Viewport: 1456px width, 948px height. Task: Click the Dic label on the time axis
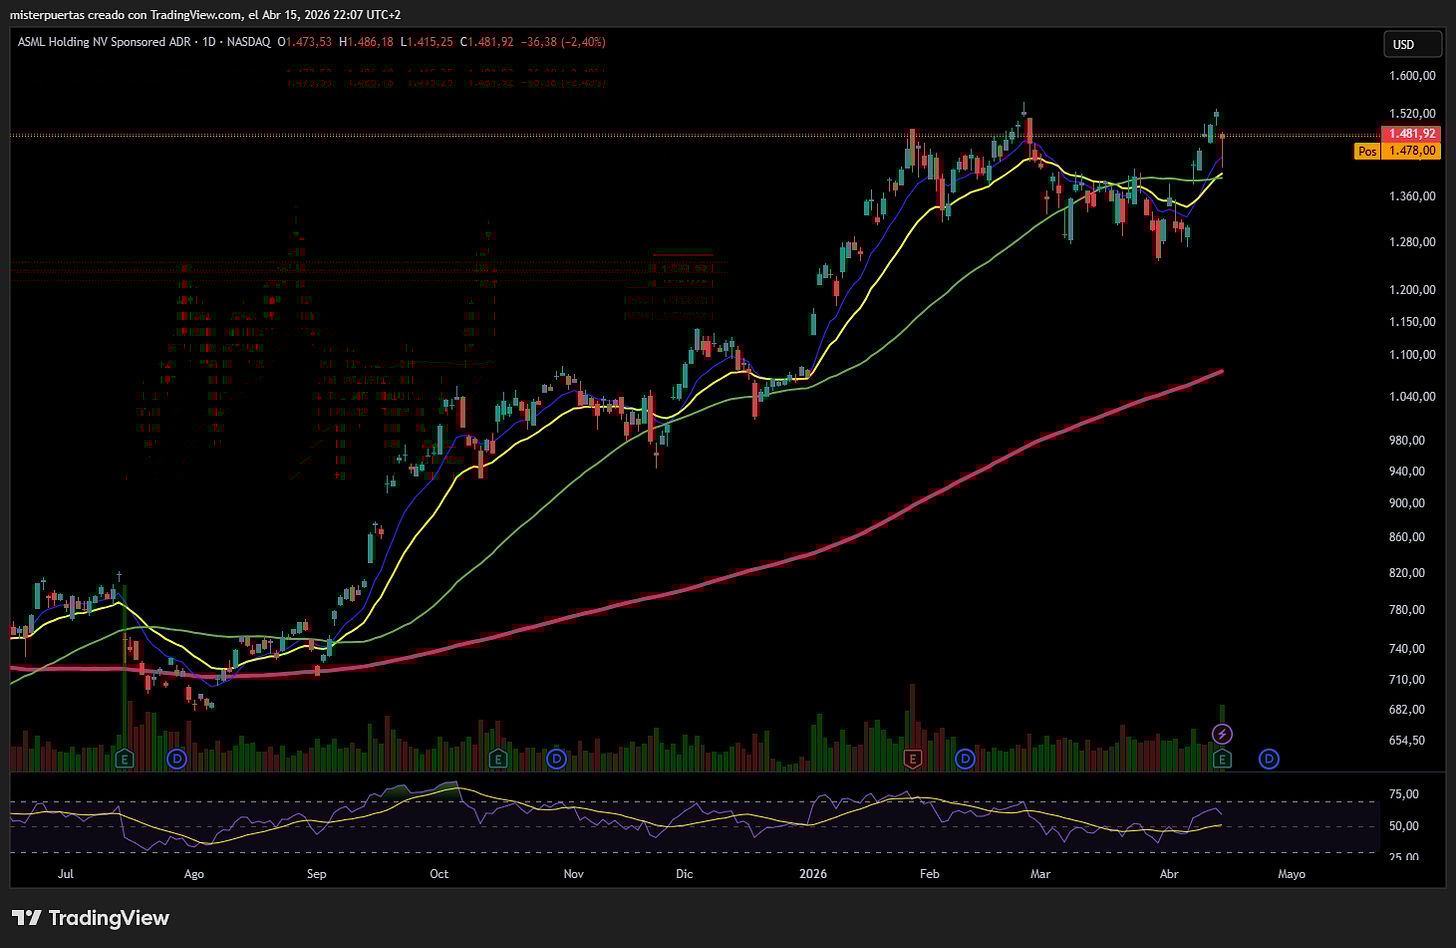point(684,874)
